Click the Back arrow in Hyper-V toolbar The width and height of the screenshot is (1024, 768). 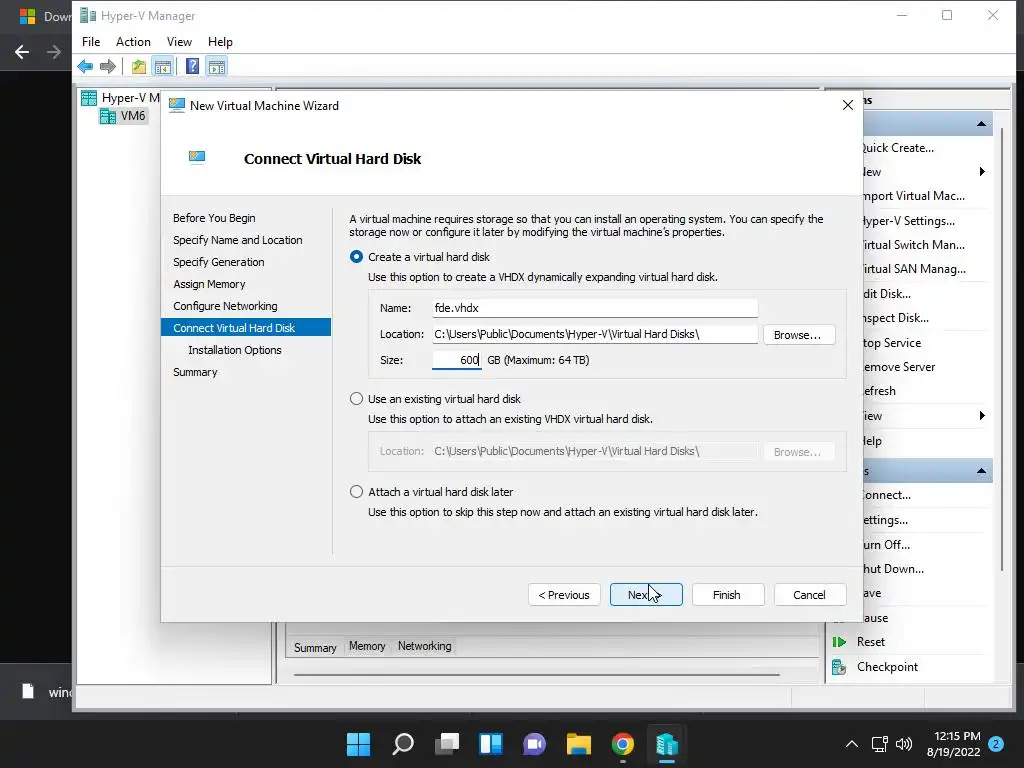pyautogui.click(x=85, y=66)
